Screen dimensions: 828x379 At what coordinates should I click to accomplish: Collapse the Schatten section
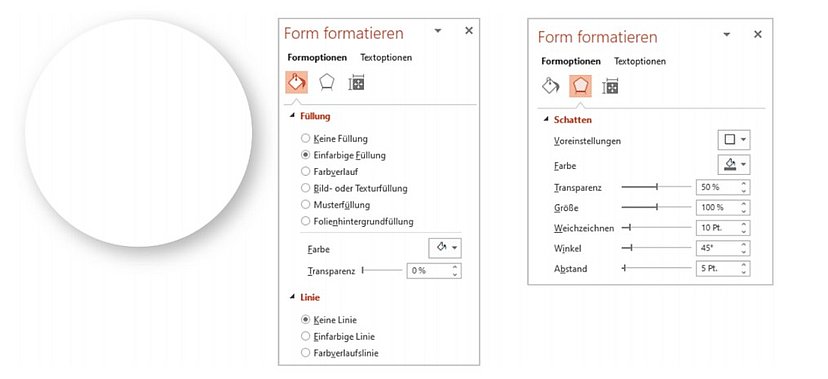tap(546, 120)
